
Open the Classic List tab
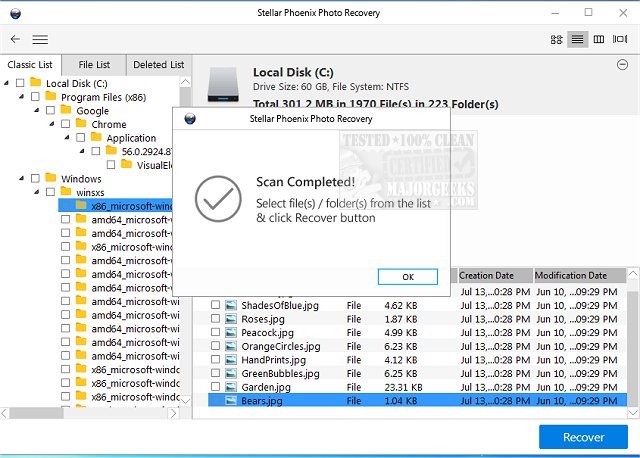click(x=30, y=65)
